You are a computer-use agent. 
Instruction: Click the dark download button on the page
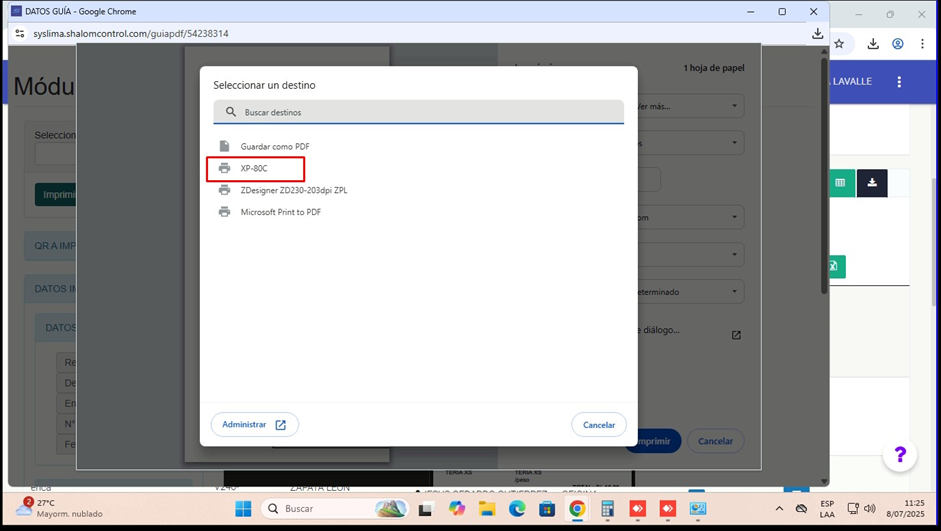(x=872, y=183)
